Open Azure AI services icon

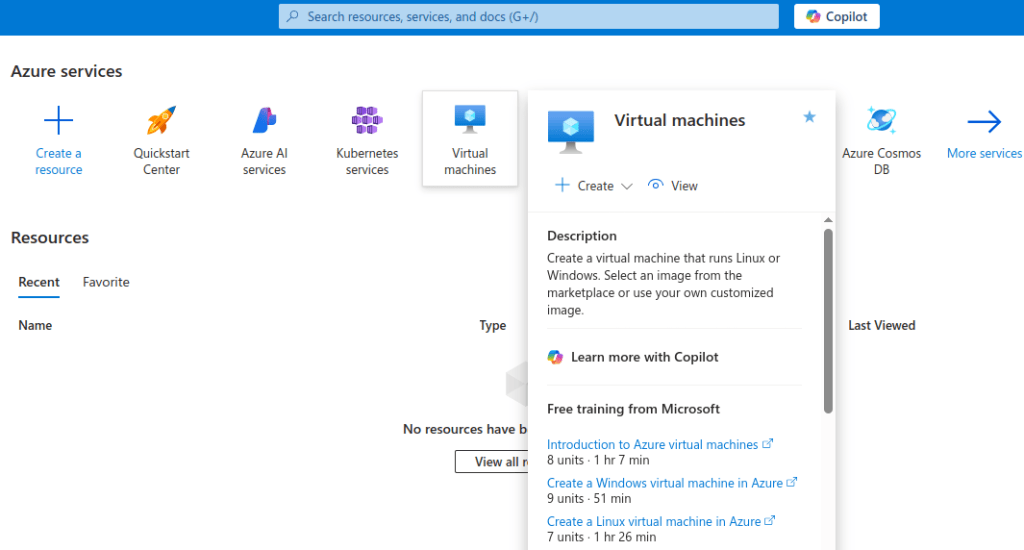[264, 120]
